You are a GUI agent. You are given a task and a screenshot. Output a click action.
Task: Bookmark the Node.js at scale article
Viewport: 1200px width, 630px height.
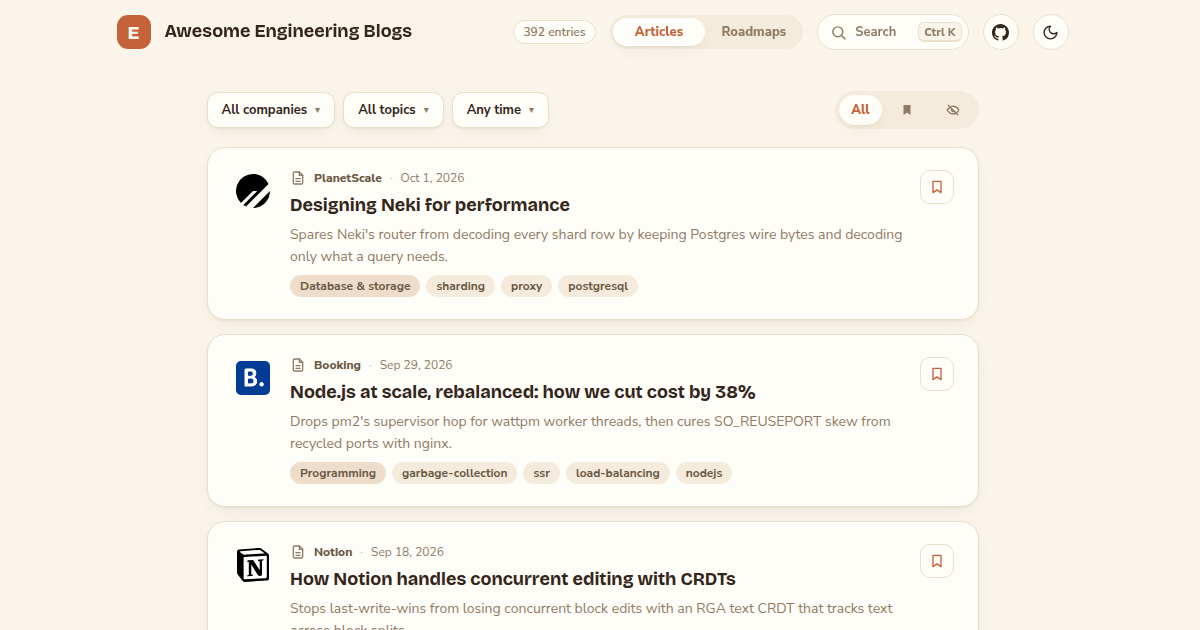pyautogui.click(x=937, y=374)
